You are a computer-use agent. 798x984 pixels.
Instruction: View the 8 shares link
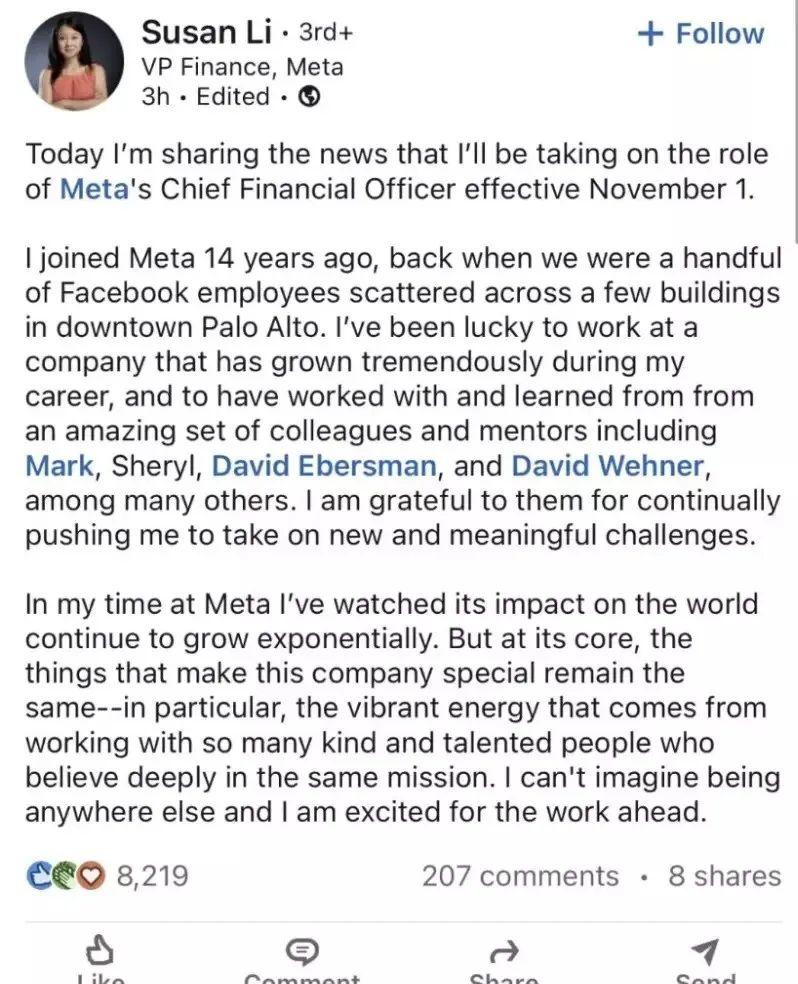click(x=724, y=876)
